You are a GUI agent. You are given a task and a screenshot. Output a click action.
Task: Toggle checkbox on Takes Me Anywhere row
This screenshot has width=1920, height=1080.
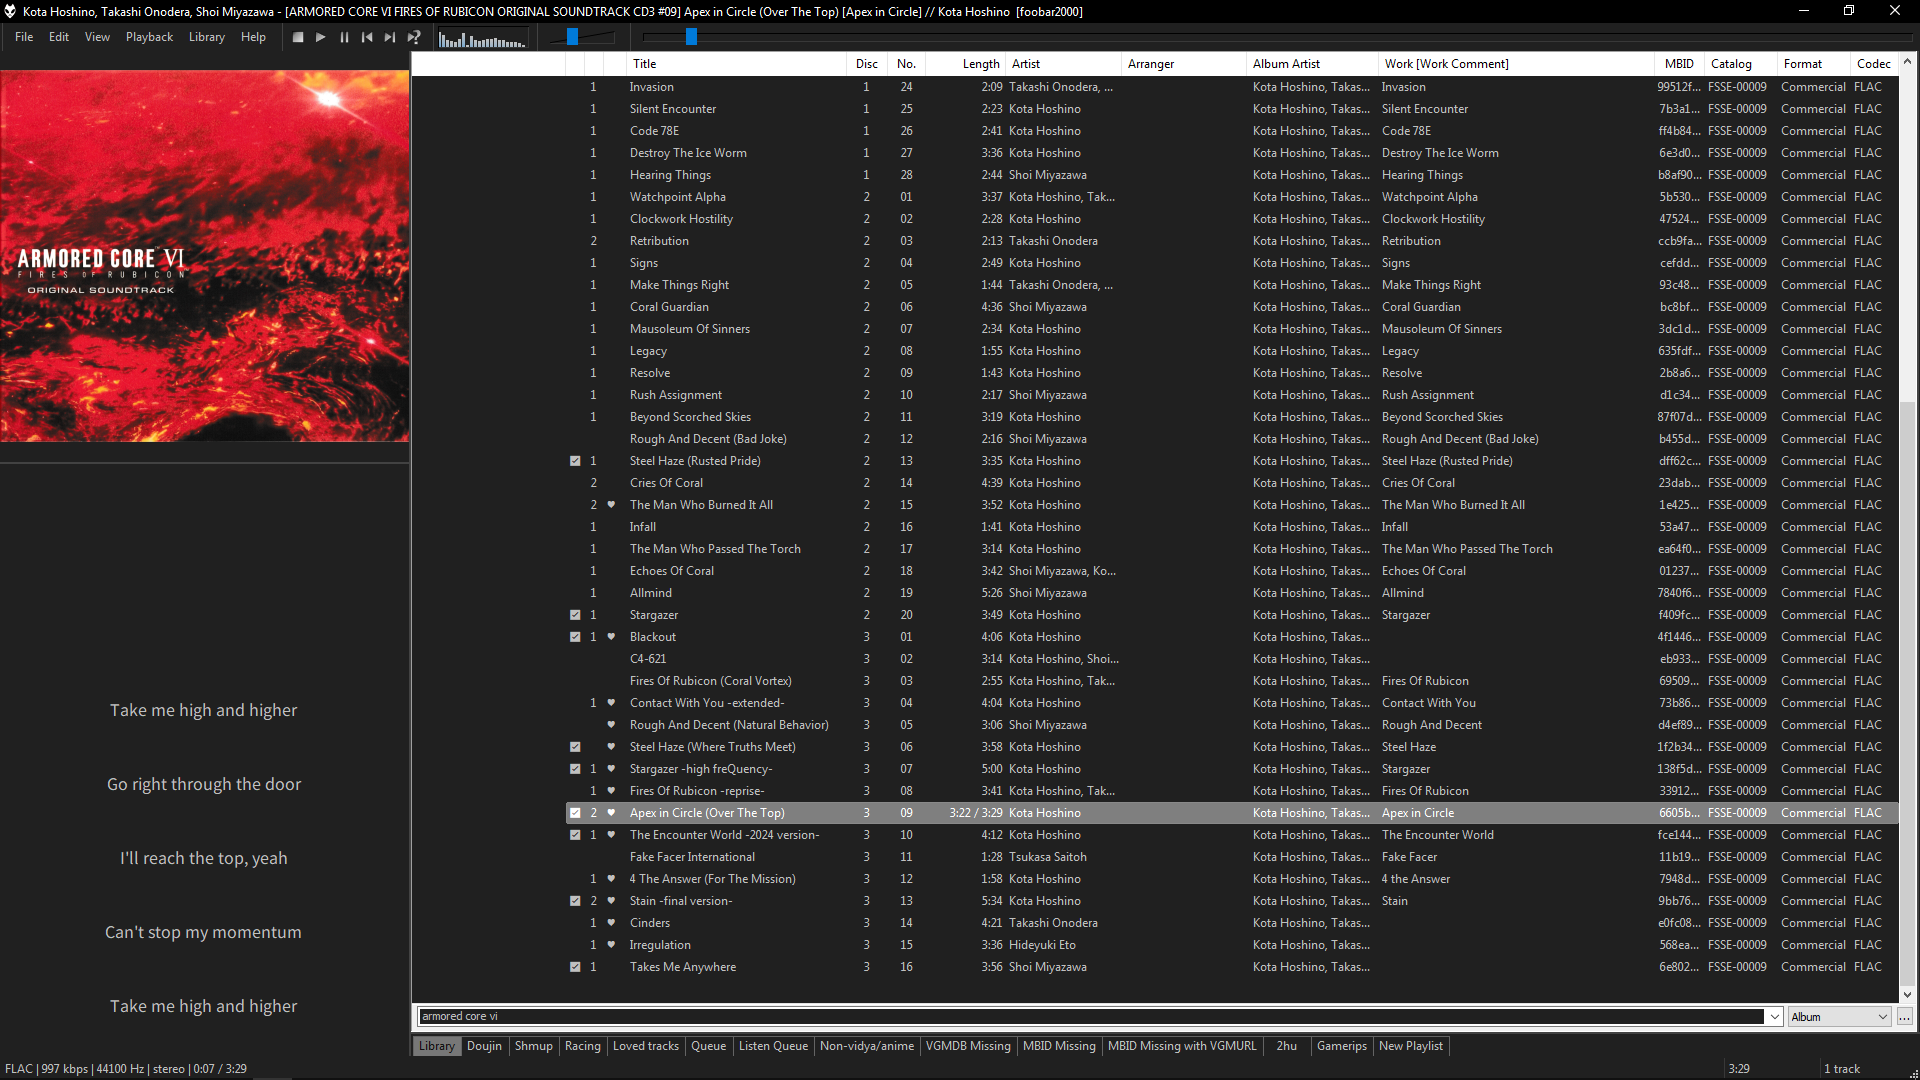pyautogui.click(x=575, y=967)
